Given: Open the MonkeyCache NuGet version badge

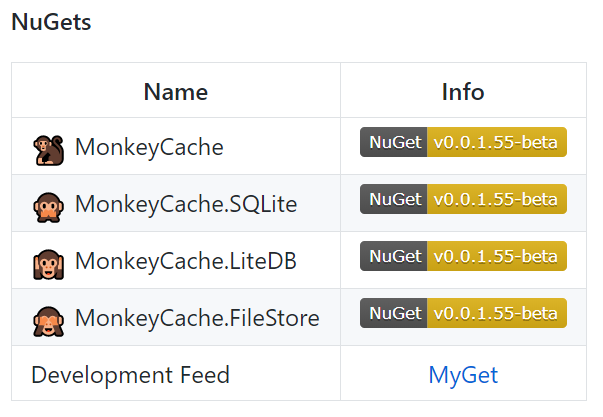Looking at the screenshot, I should tap(463, 142).
